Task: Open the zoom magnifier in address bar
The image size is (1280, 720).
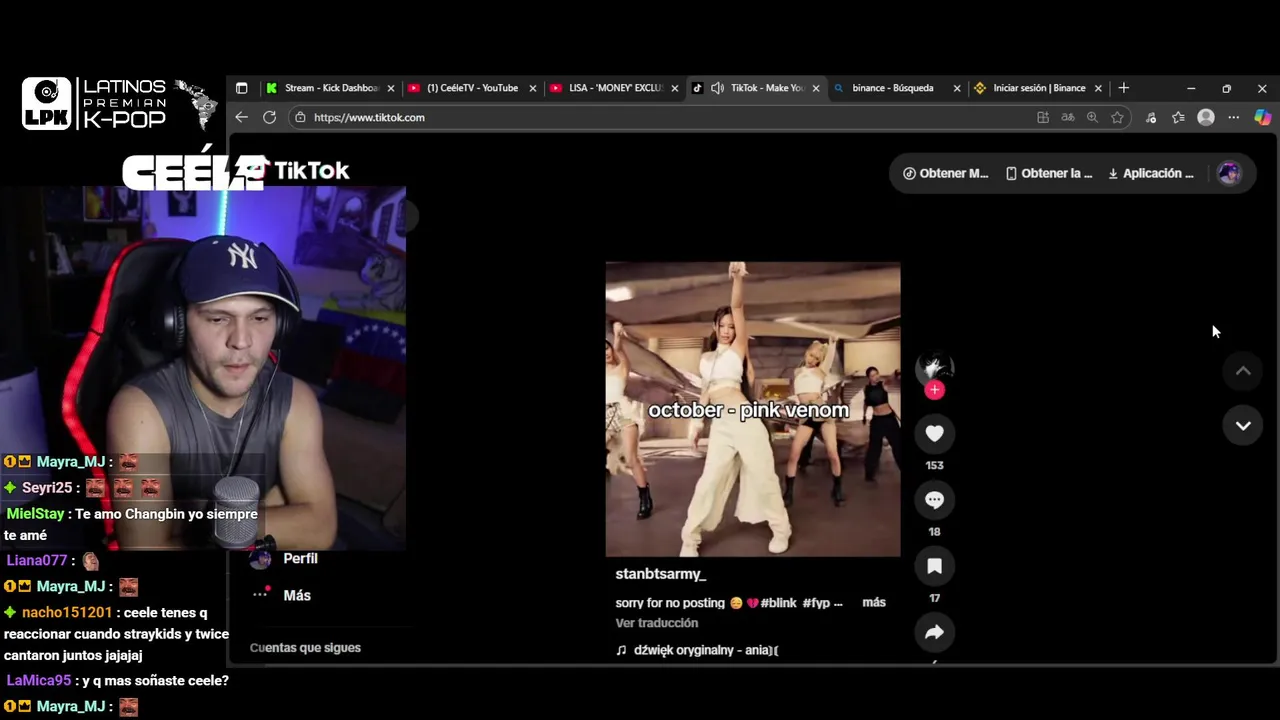Action: [1092, 117]
